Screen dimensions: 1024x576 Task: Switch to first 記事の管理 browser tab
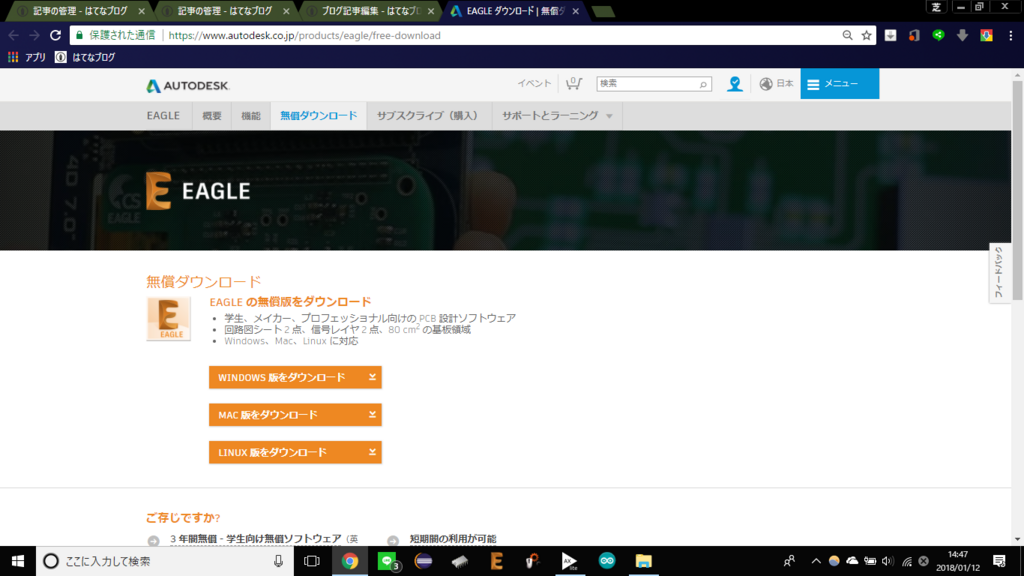coord(80,11)
